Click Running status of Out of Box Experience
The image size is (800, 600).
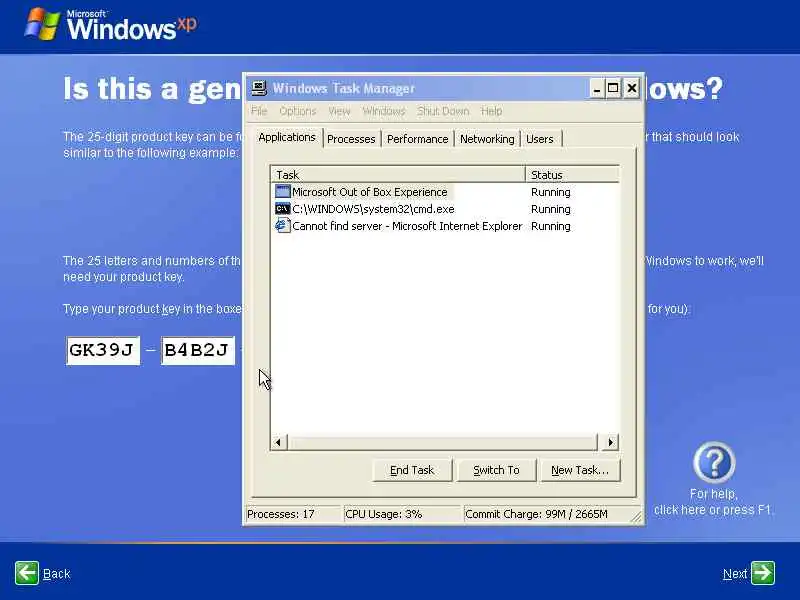[551, 192]
